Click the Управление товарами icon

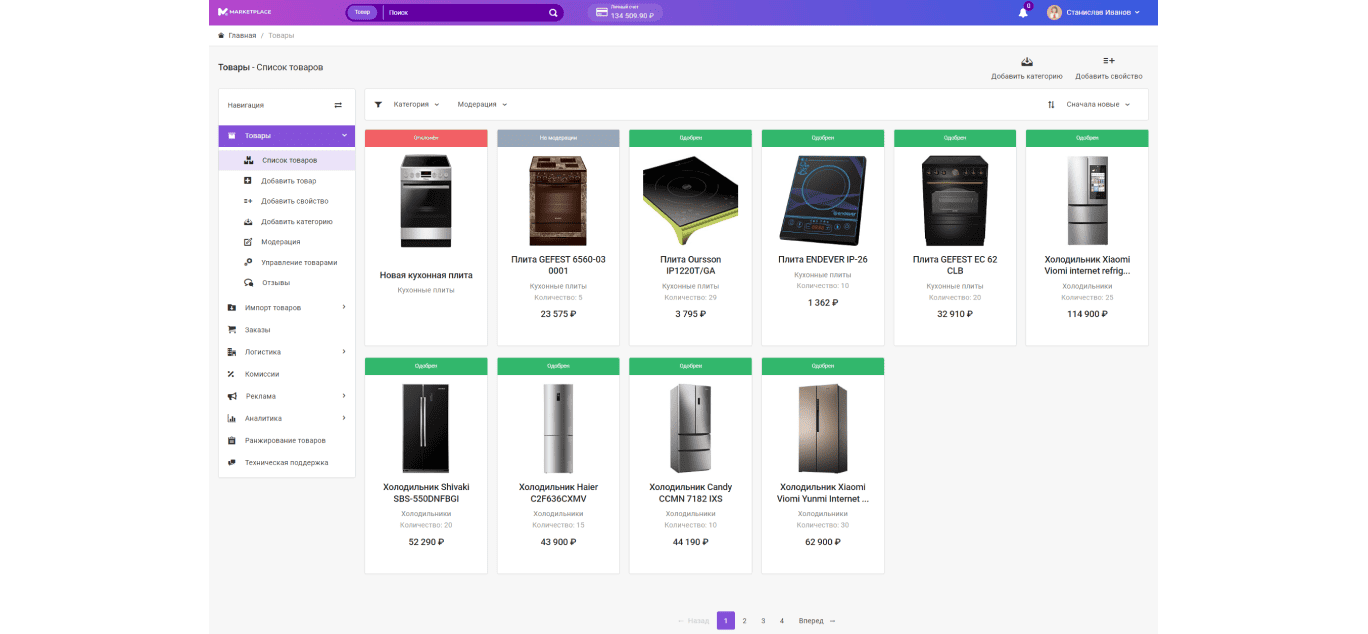point(248,262)
